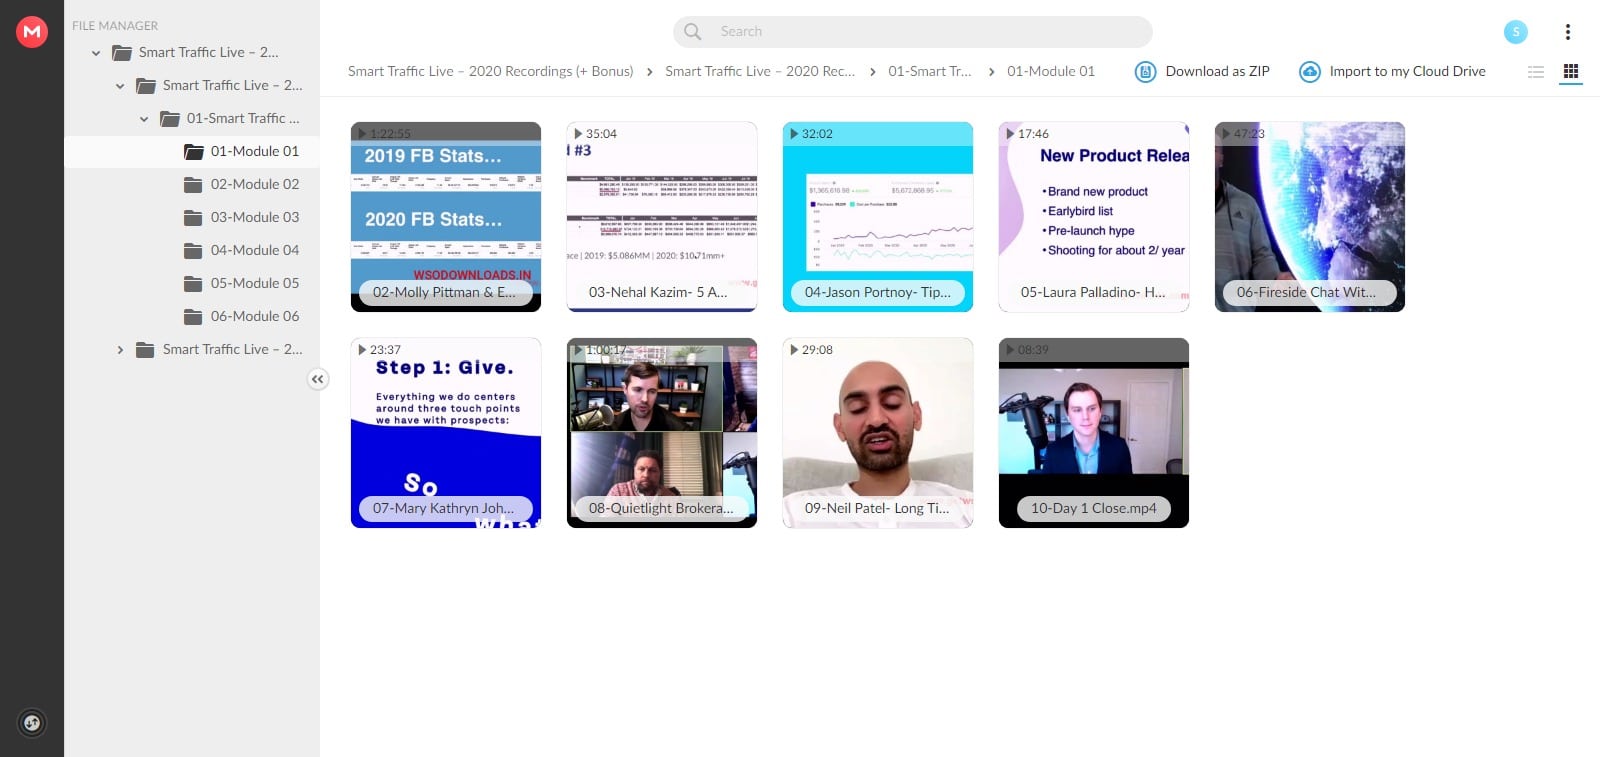Collapse the 01-Smart Traffic folder tree node
This screenshot has width=1600, height=757.
(144, 119)
